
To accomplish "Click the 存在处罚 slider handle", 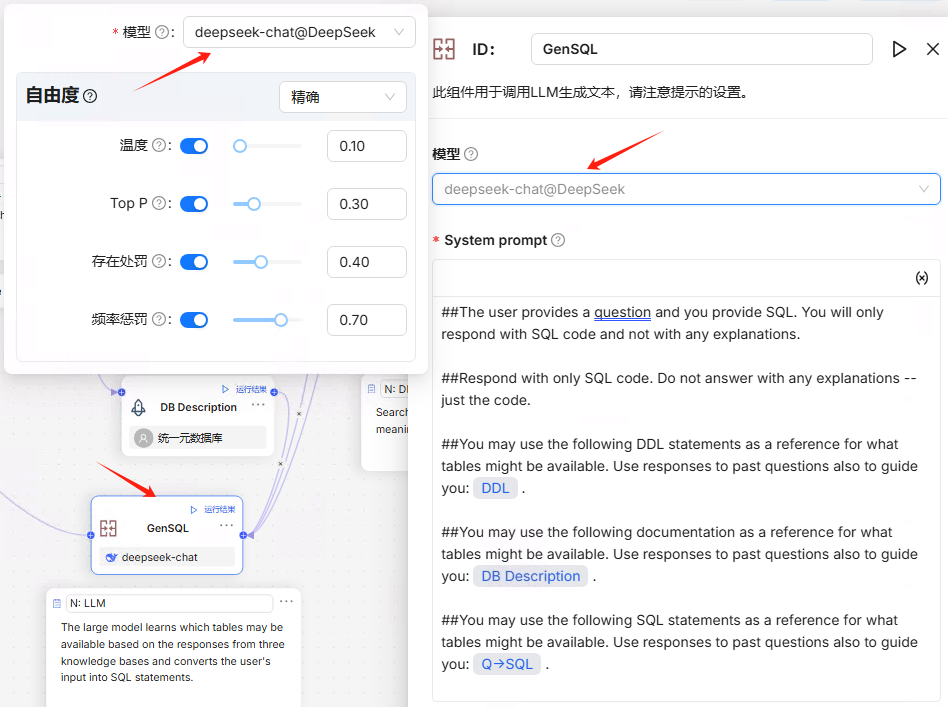I will [x=261, y=262].
